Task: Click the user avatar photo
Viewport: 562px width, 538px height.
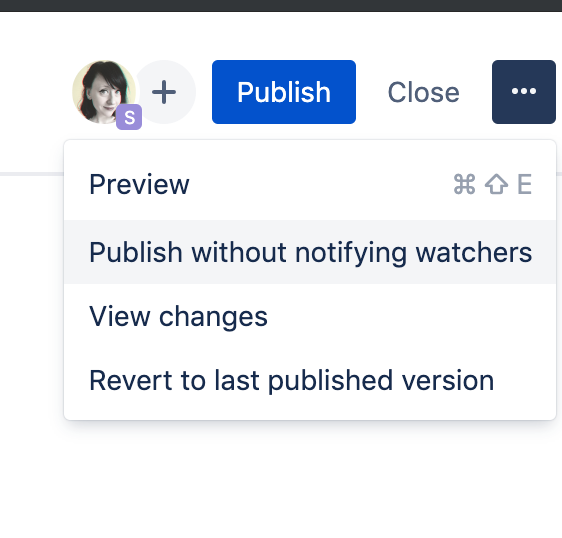Action: 104,92
